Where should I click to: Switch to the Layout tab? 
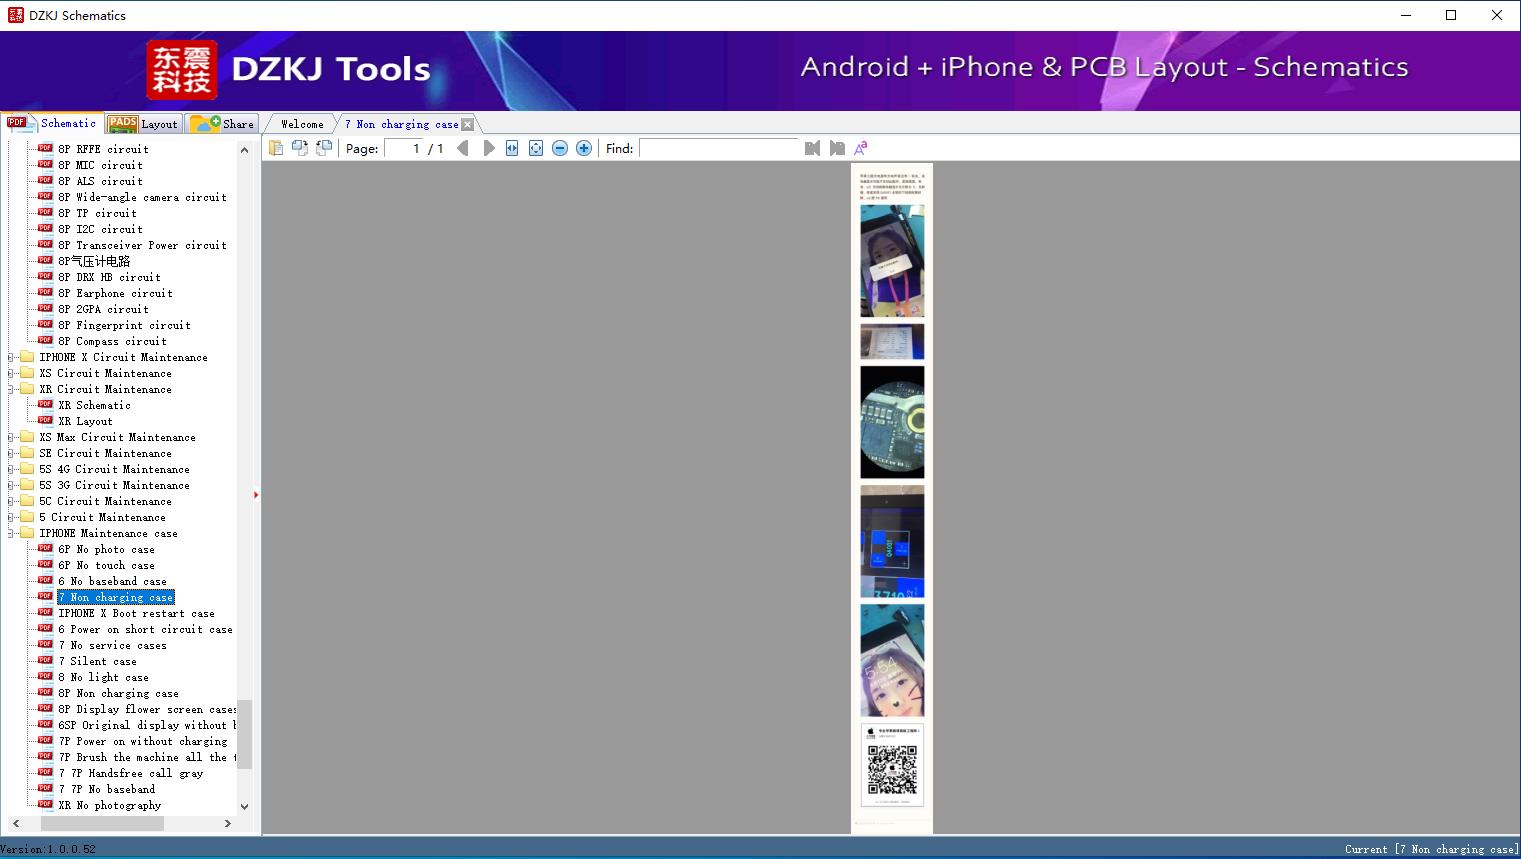click(143, 124)
